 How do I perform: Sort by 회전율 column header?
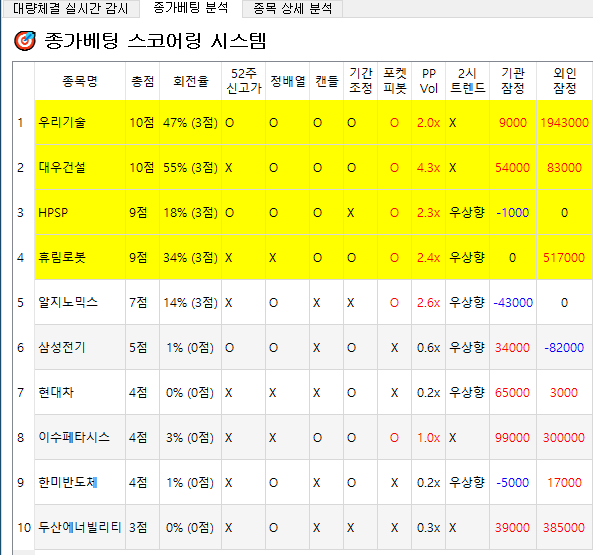190,81
